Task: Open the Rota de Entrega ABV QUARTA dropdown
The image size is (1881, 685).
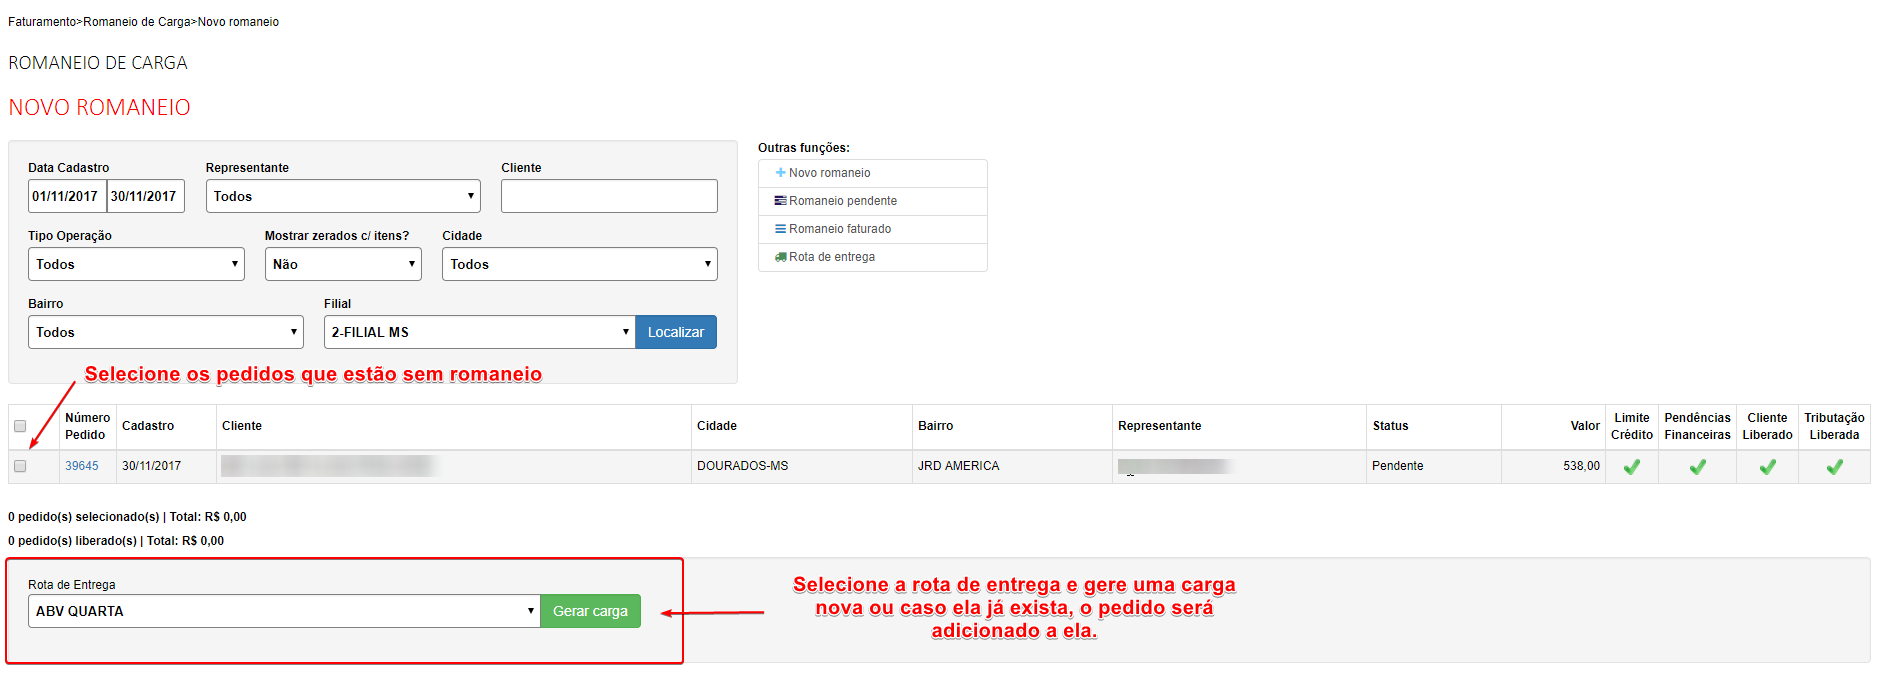Action: pos(284,611)
